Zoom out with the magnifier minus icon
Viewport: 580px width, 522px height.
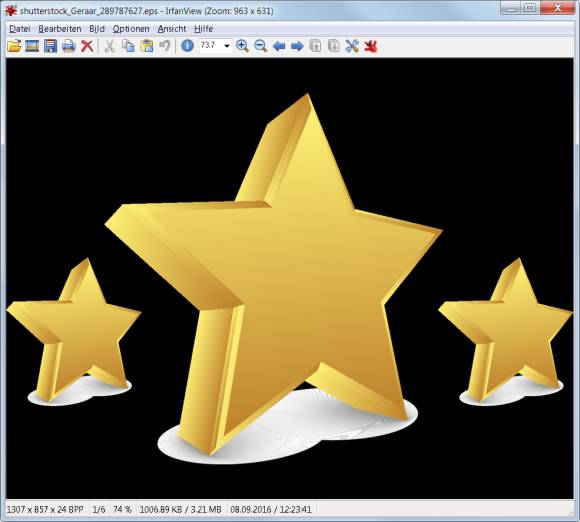[x=261, y=46]
